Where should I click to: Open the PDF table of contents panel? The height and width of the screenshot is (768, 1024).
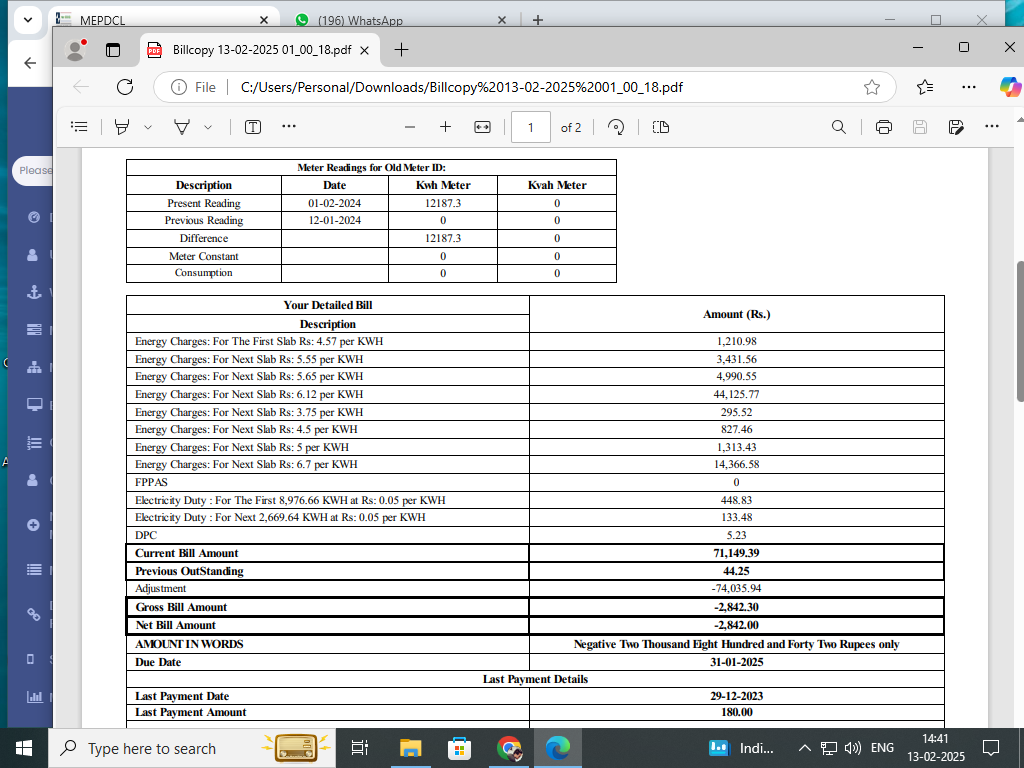pos(80,127)
